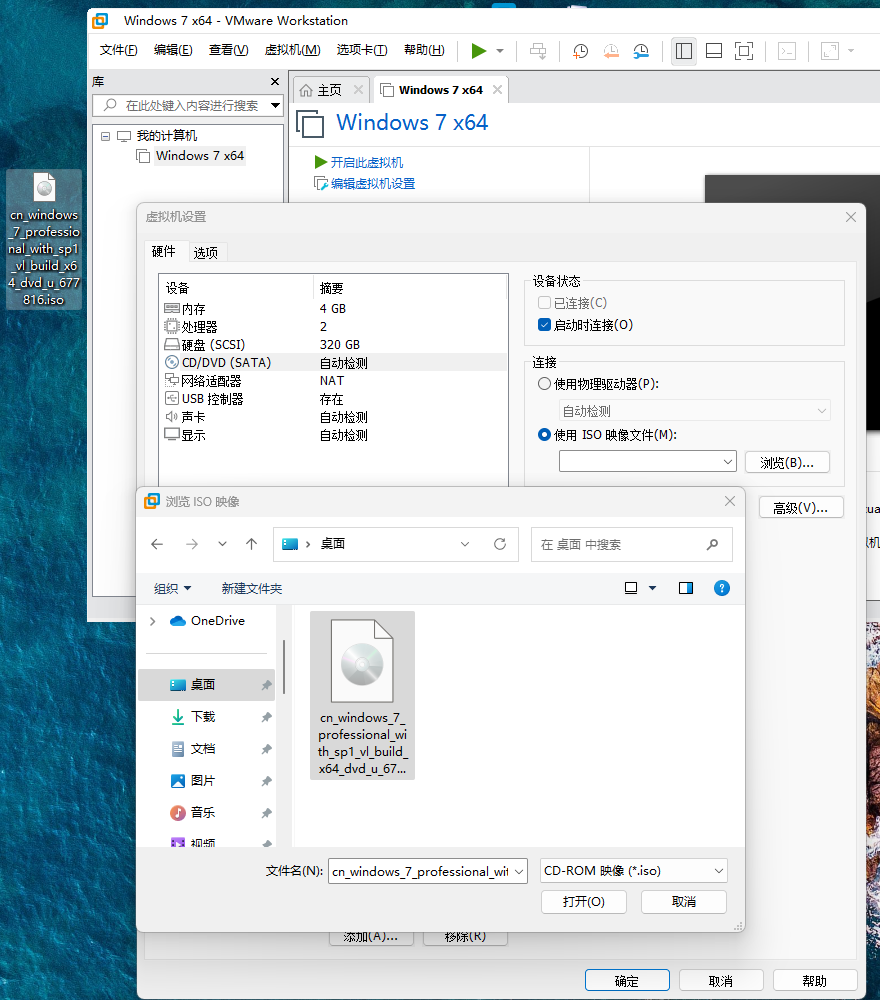Click 新建文件夹 in the browse dialog

coord(252,588)
